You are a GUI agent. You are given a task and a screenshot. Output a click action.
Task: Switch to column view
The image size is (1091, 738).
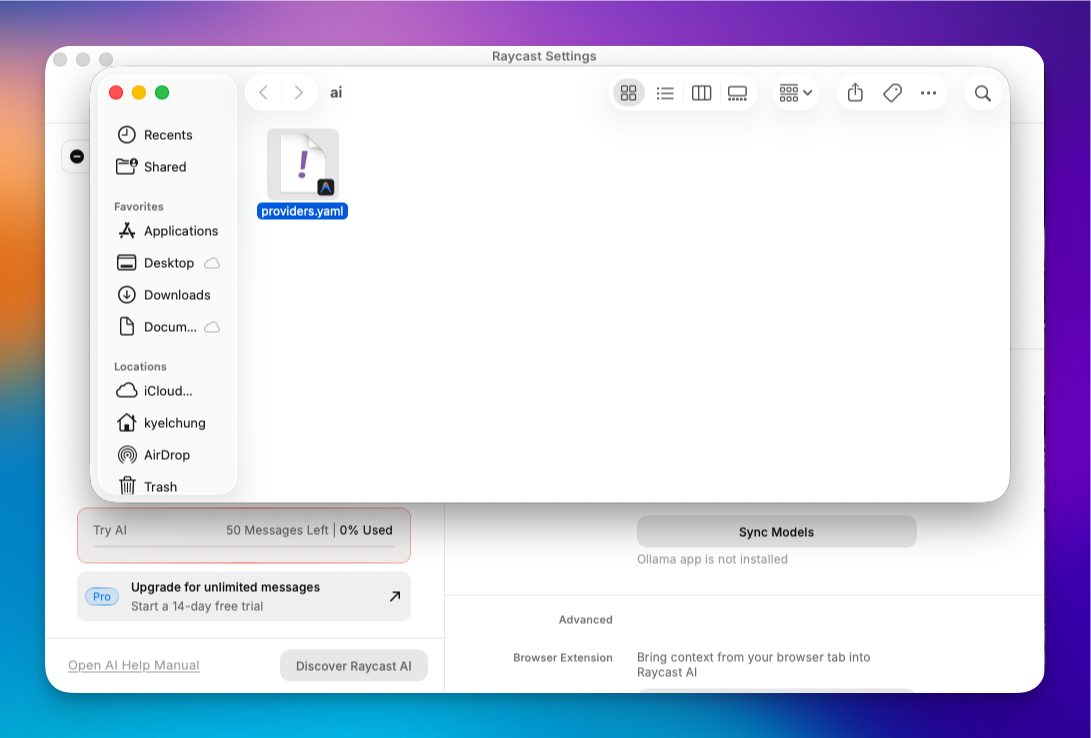point(701,92)
